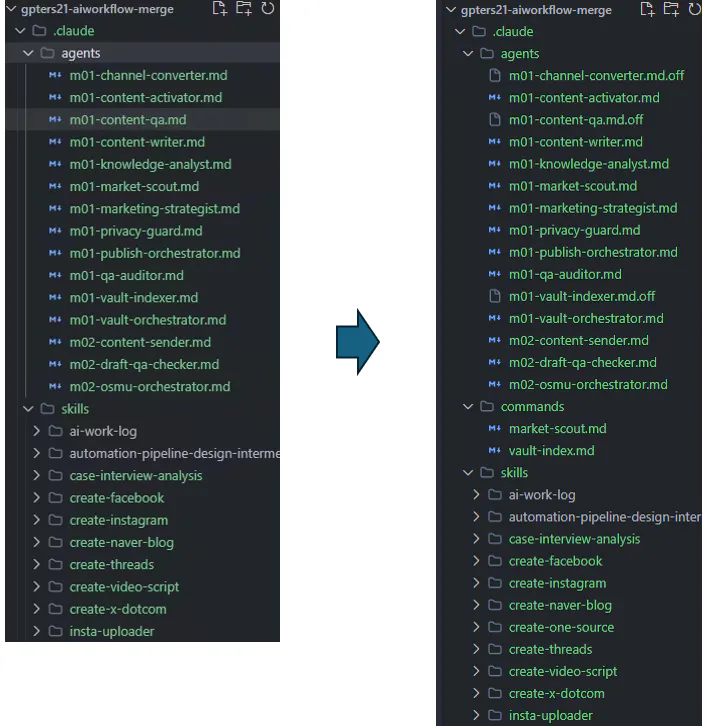Open m01-privacy-guard.md in right panel
This screenshot has width=709, height=726.
point(575,230)
